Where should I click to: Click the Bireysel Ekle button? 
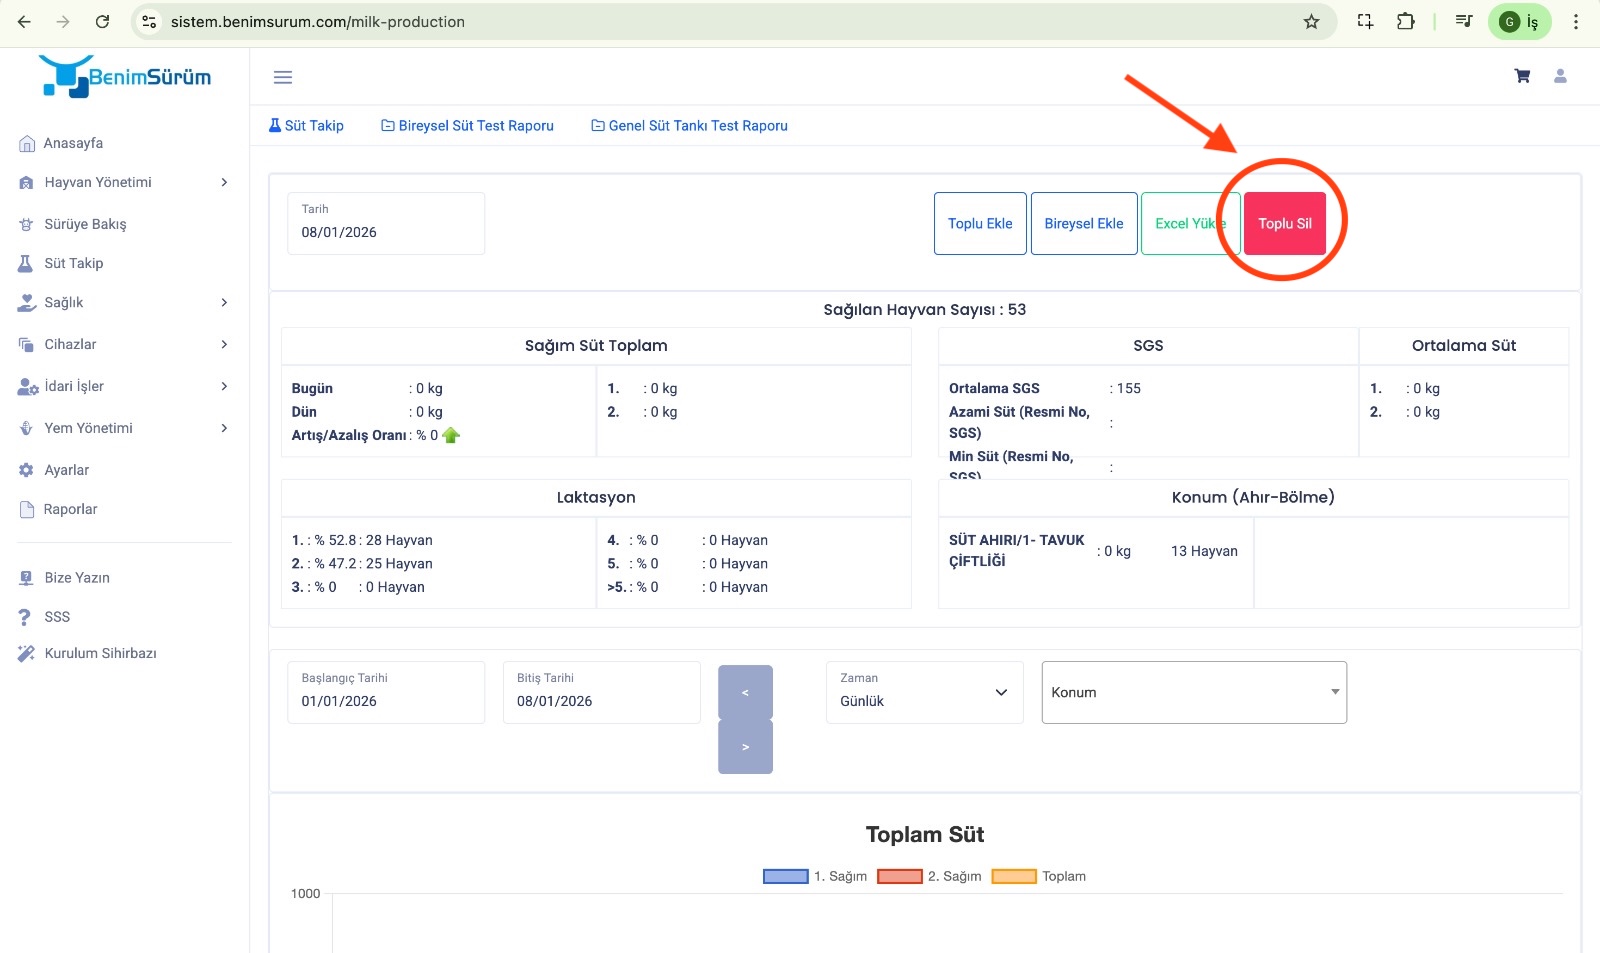1084,223
